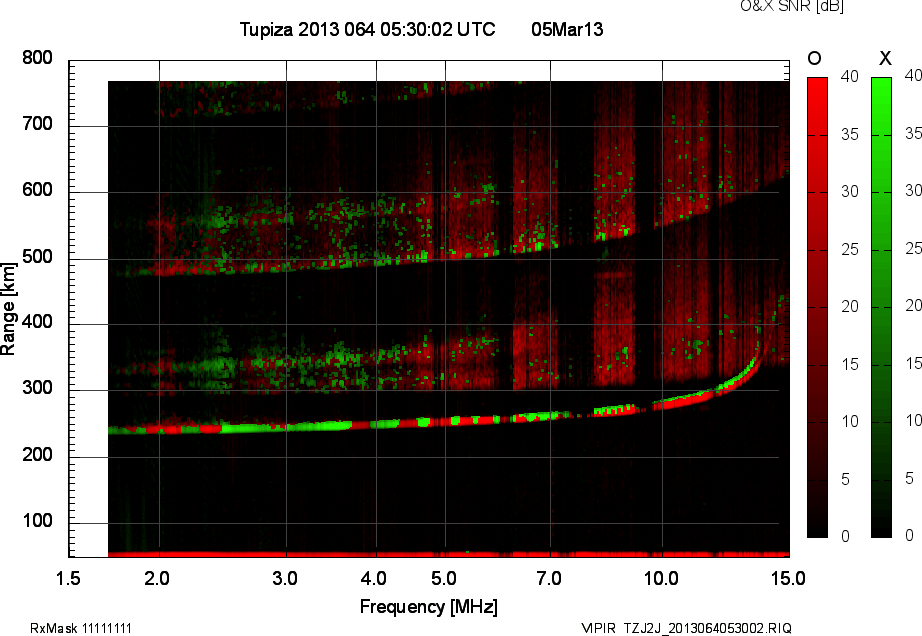922x636 pixels.
Task: Click the Range [km] axis label
Action: (8, 309)
